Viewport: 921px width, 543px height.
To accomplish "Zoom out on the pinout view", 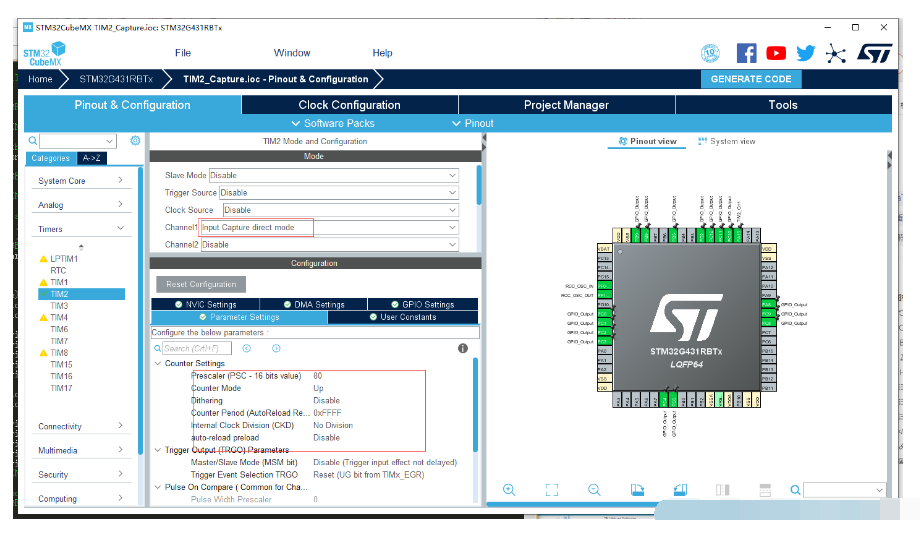I will point(594,490).
